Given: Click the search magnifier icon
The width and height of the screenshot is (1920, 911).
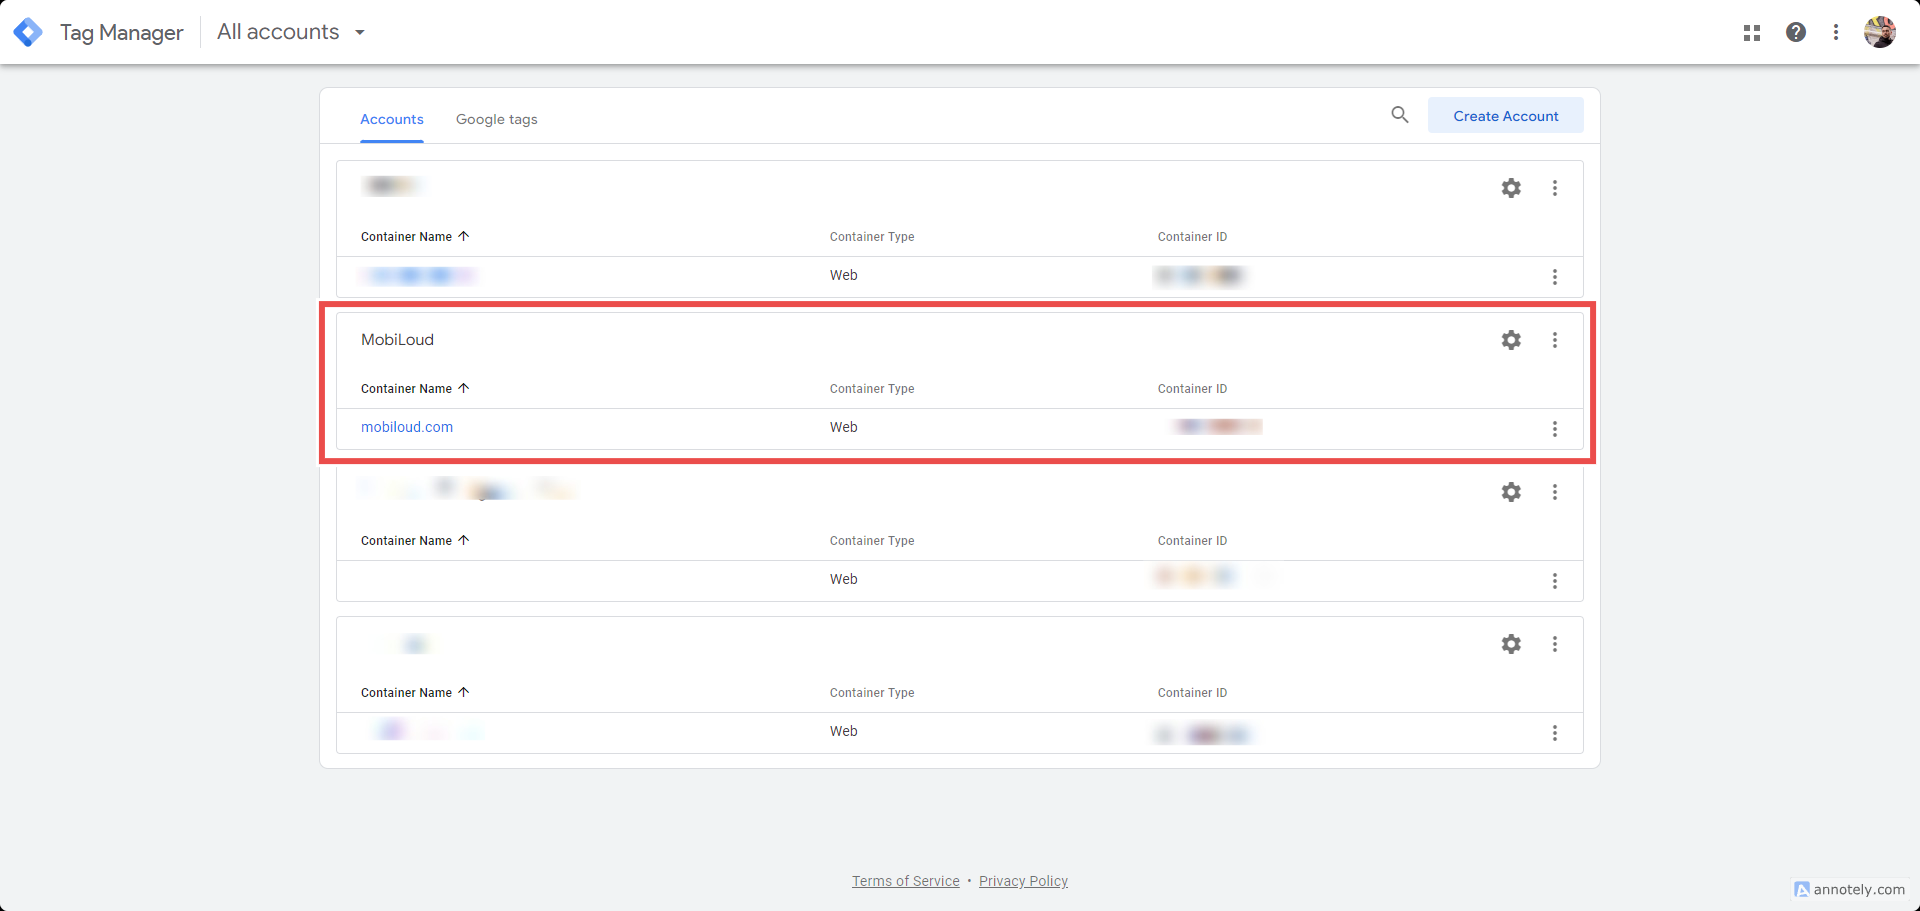Looking at the screenshot, I should point(1400,115).
